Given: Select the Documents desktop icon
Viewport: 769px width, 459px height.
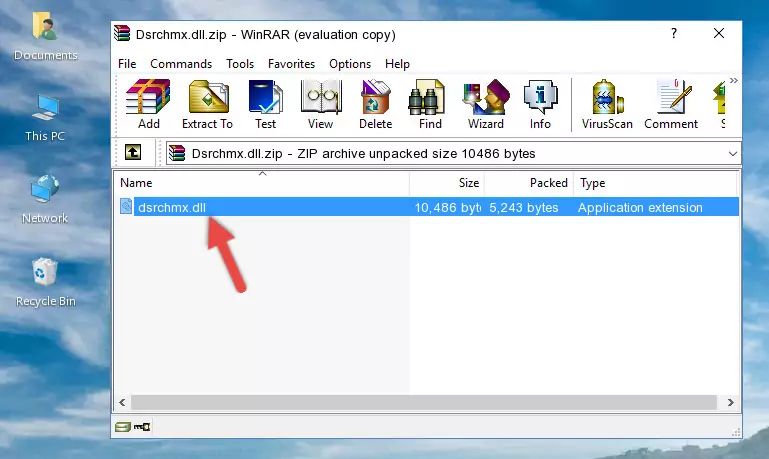Looking at the screenshot, I should click(x=45, y=37).
